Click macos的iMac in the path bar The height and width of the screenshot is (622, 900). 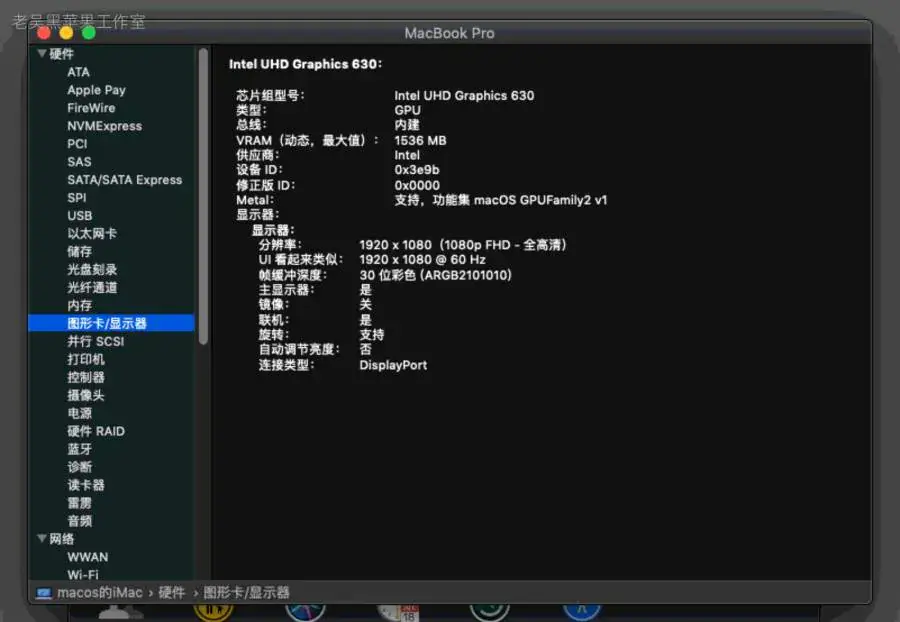(x=99, y=593)
